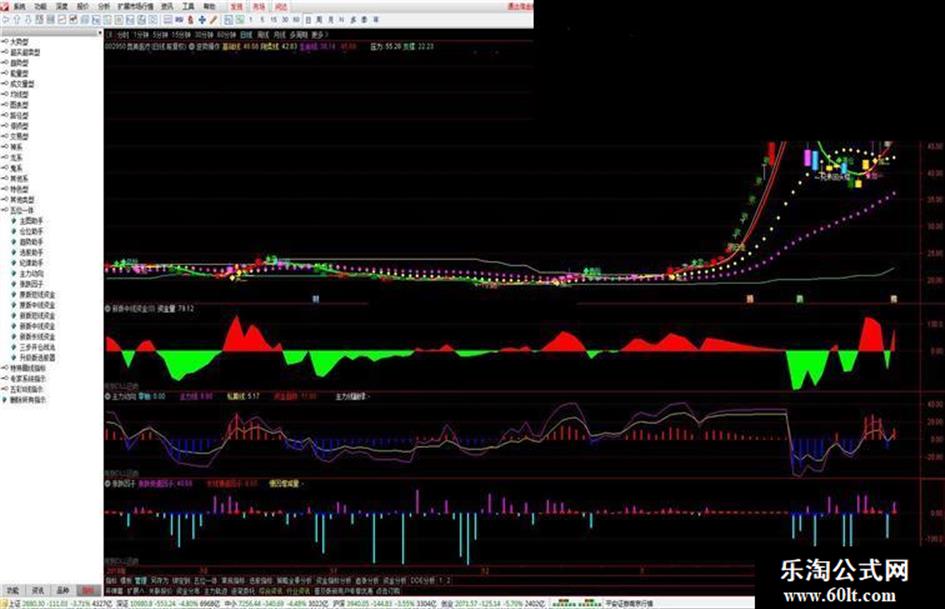Select the pencil drawing tool icon
The image size is (945, 609).
[x=213, y=20]
